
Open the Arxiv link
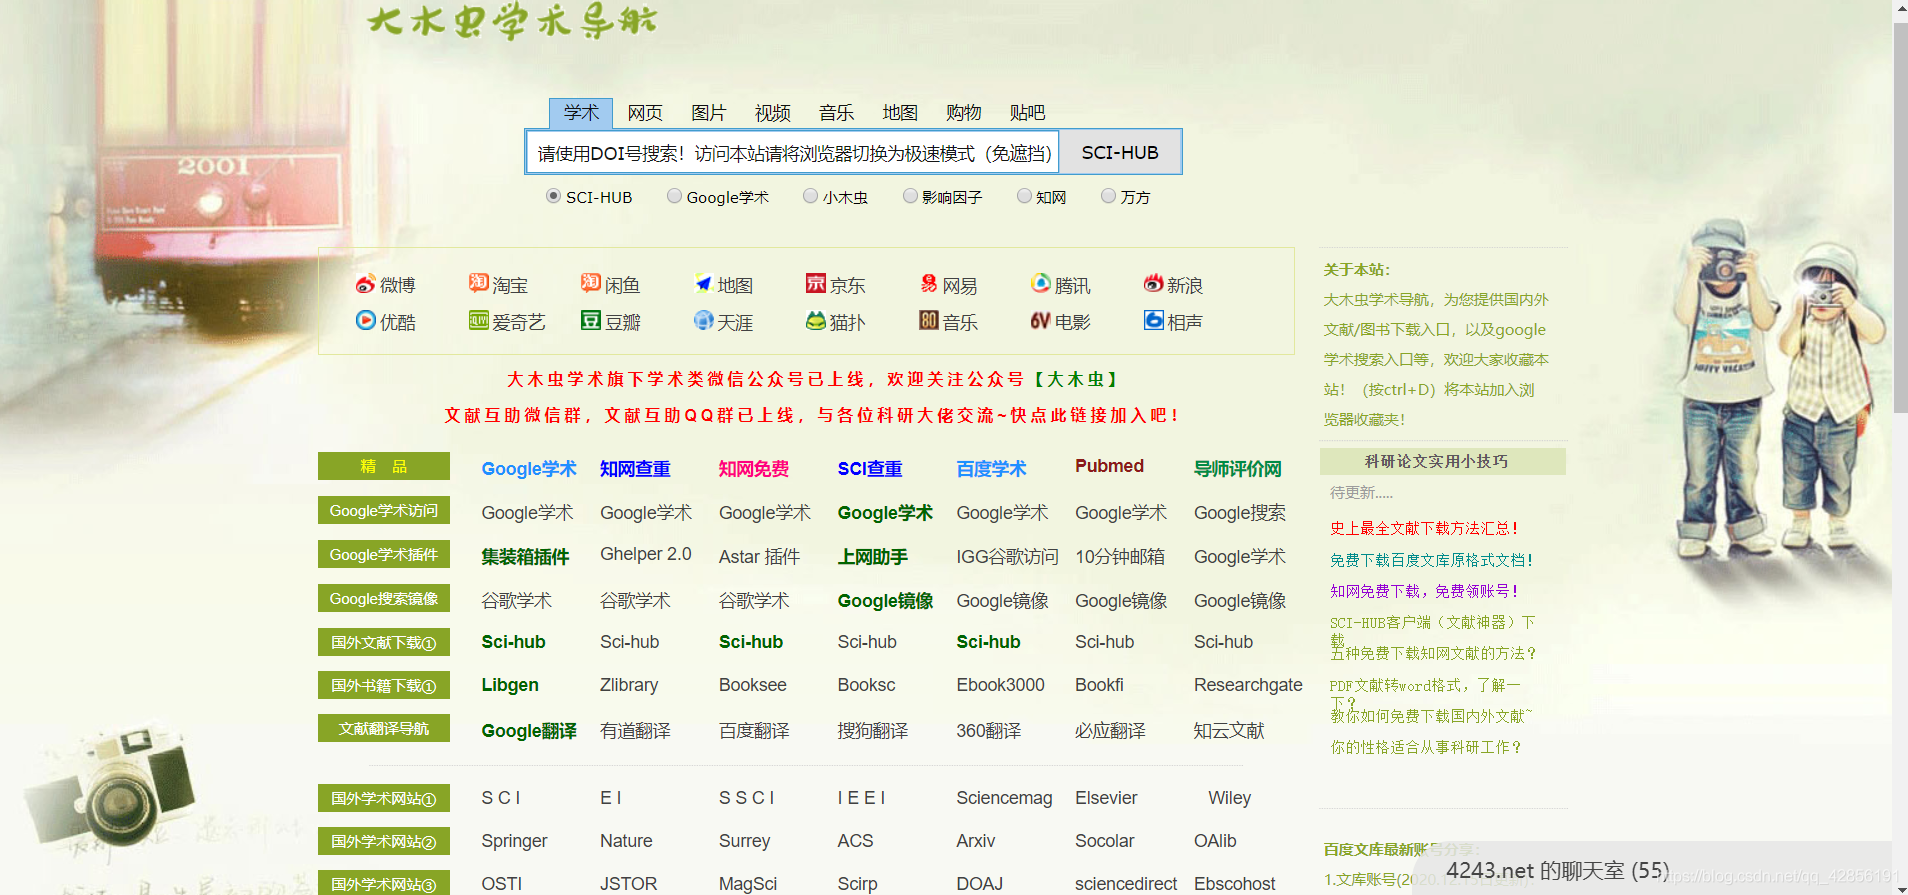click(x=975, y=841)
